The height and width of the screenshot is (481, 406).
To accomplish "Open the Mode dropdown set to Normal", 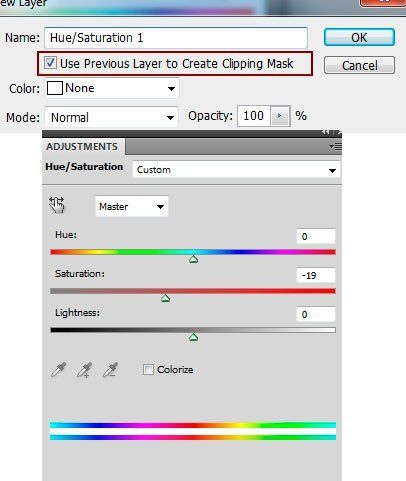I will 111,117.
